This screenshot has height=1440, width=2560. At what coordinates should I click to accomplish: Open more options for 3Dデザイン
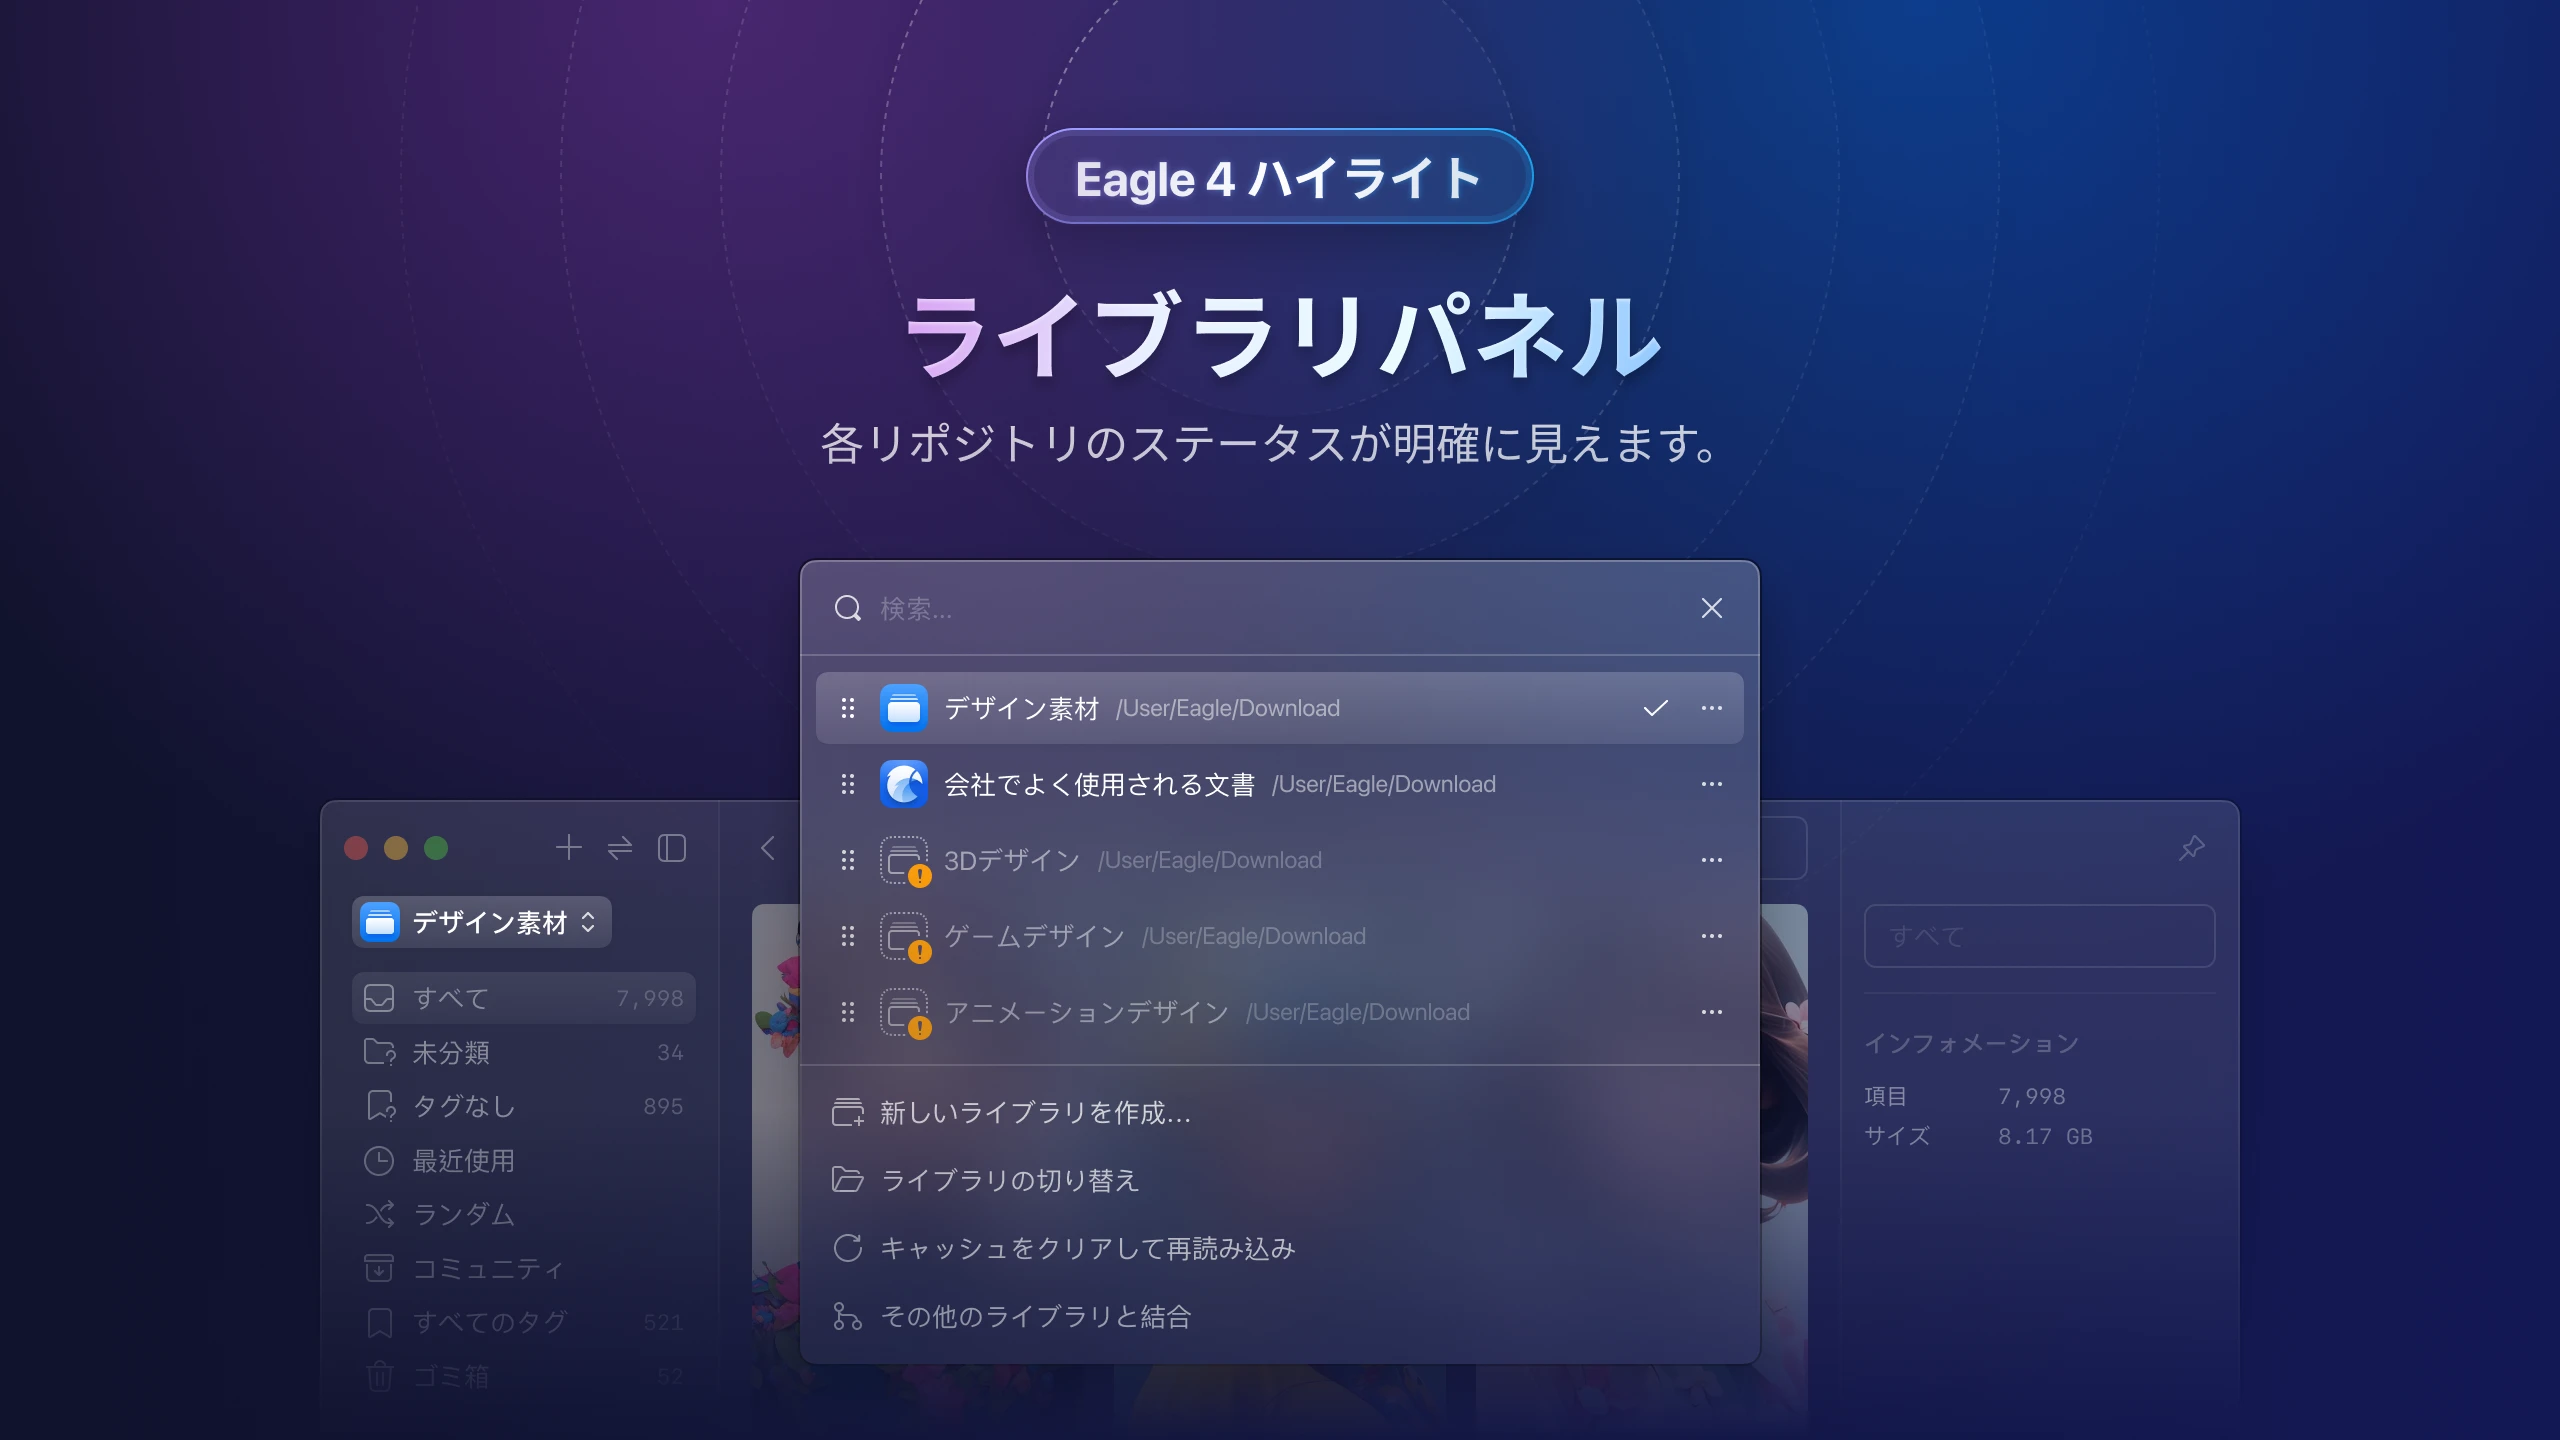click(1711, 860)
